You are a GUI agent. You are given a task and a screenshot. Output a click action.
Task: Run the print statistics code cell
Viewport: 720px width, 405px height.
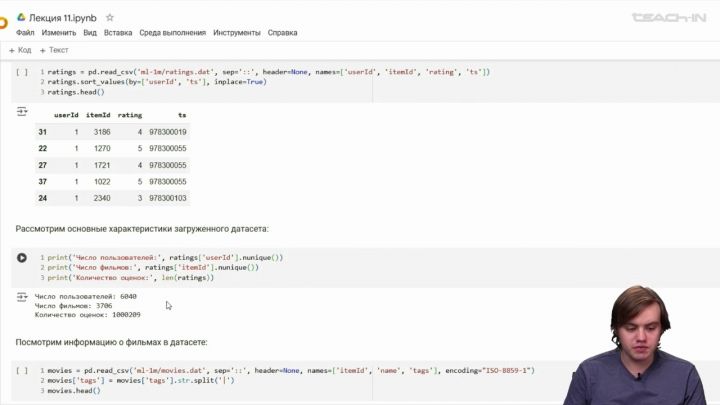(22, 258)
